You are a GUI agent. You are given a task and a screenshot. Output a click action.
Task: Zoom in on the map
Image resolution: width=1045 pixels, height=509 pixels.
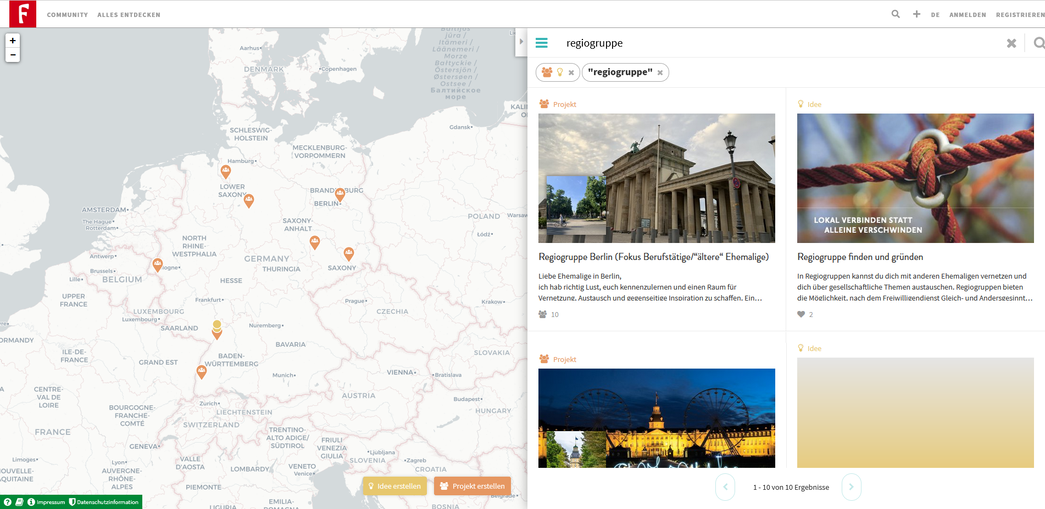click(x=13, y=41)
